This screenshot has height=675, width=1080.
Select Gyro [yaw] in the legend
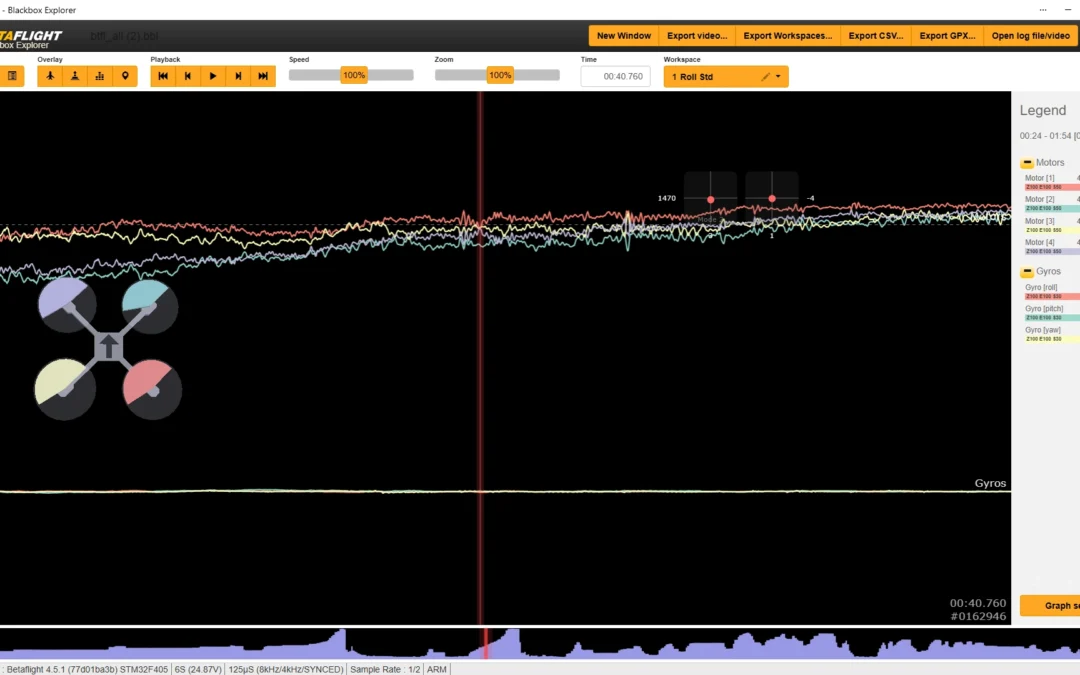pos(1042,331)
